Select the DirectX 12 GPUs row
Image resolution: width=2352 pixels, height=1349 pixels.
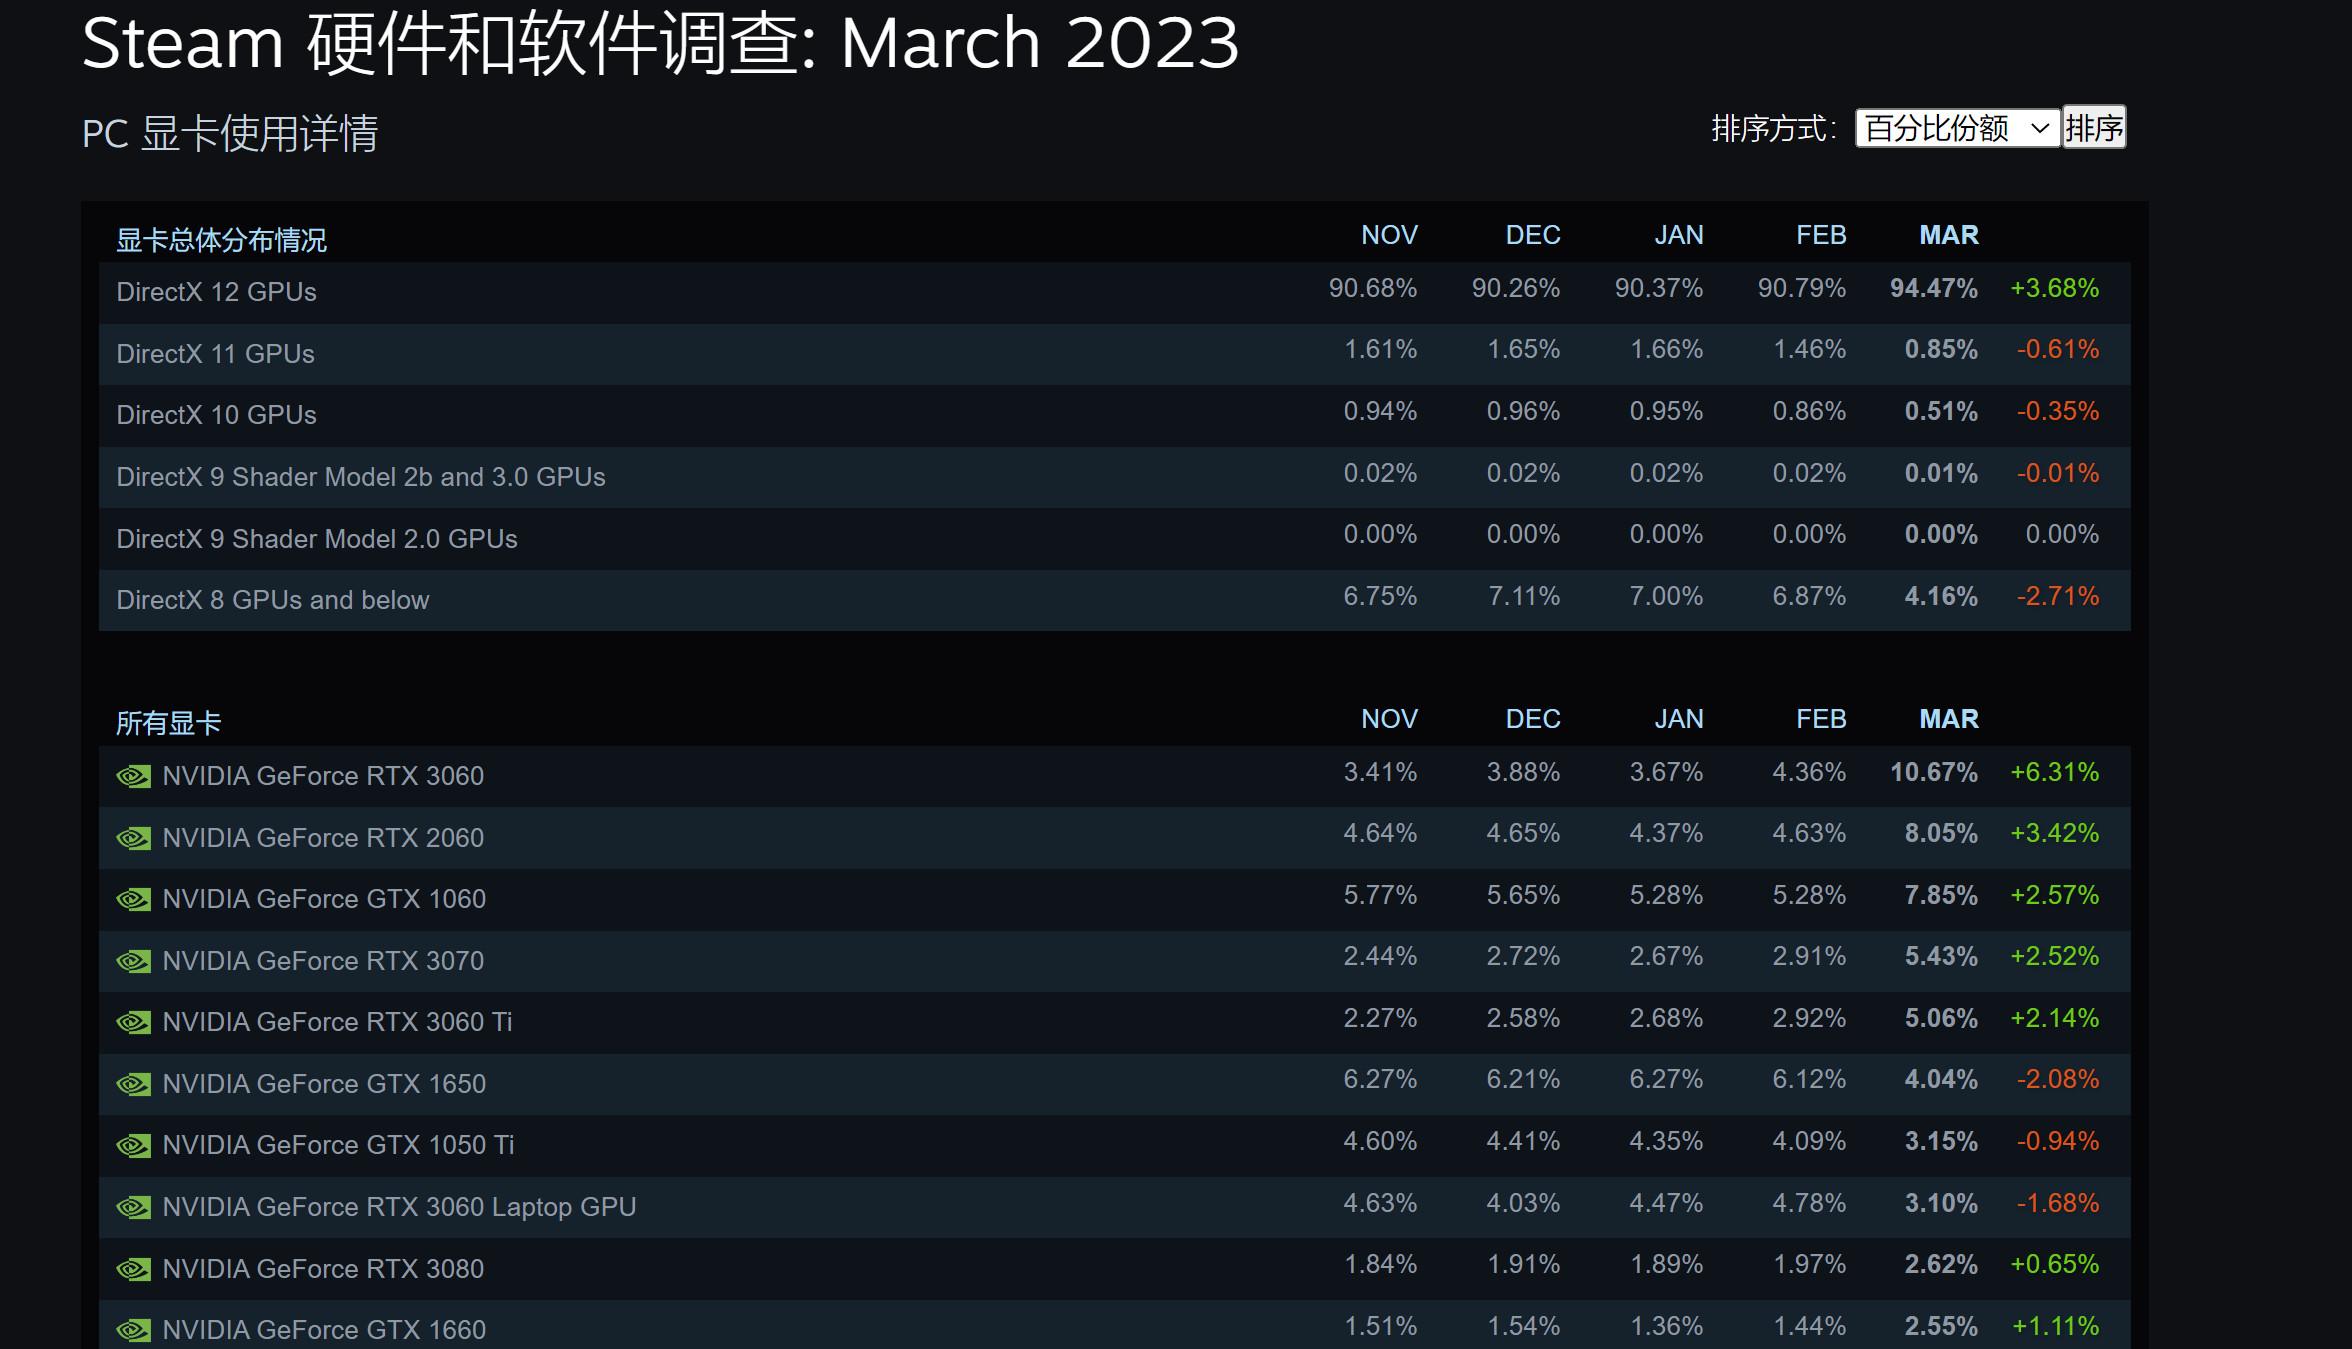pos(700,291)
